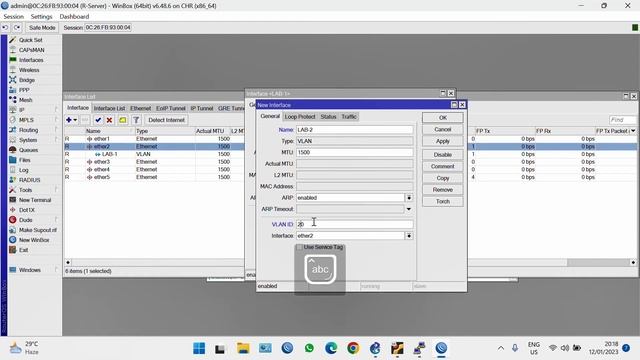Click the VLAN ID input field

pyautogui.click(x=354, y=224)
